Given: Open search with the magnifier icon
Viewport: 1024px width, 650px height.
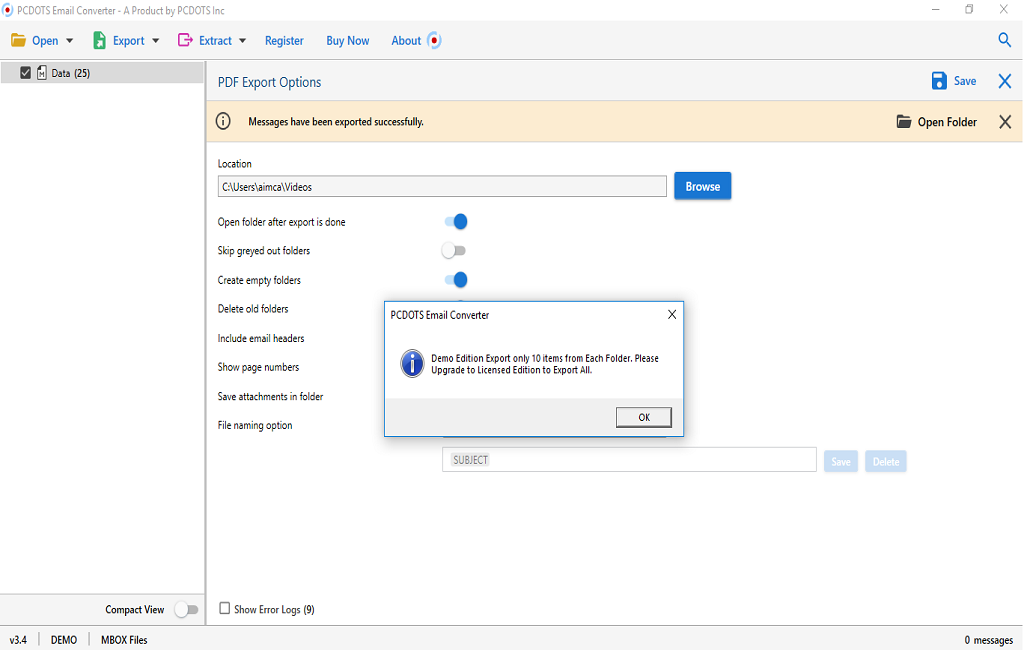Looking at the screenshot, I should pos(1004,40).
